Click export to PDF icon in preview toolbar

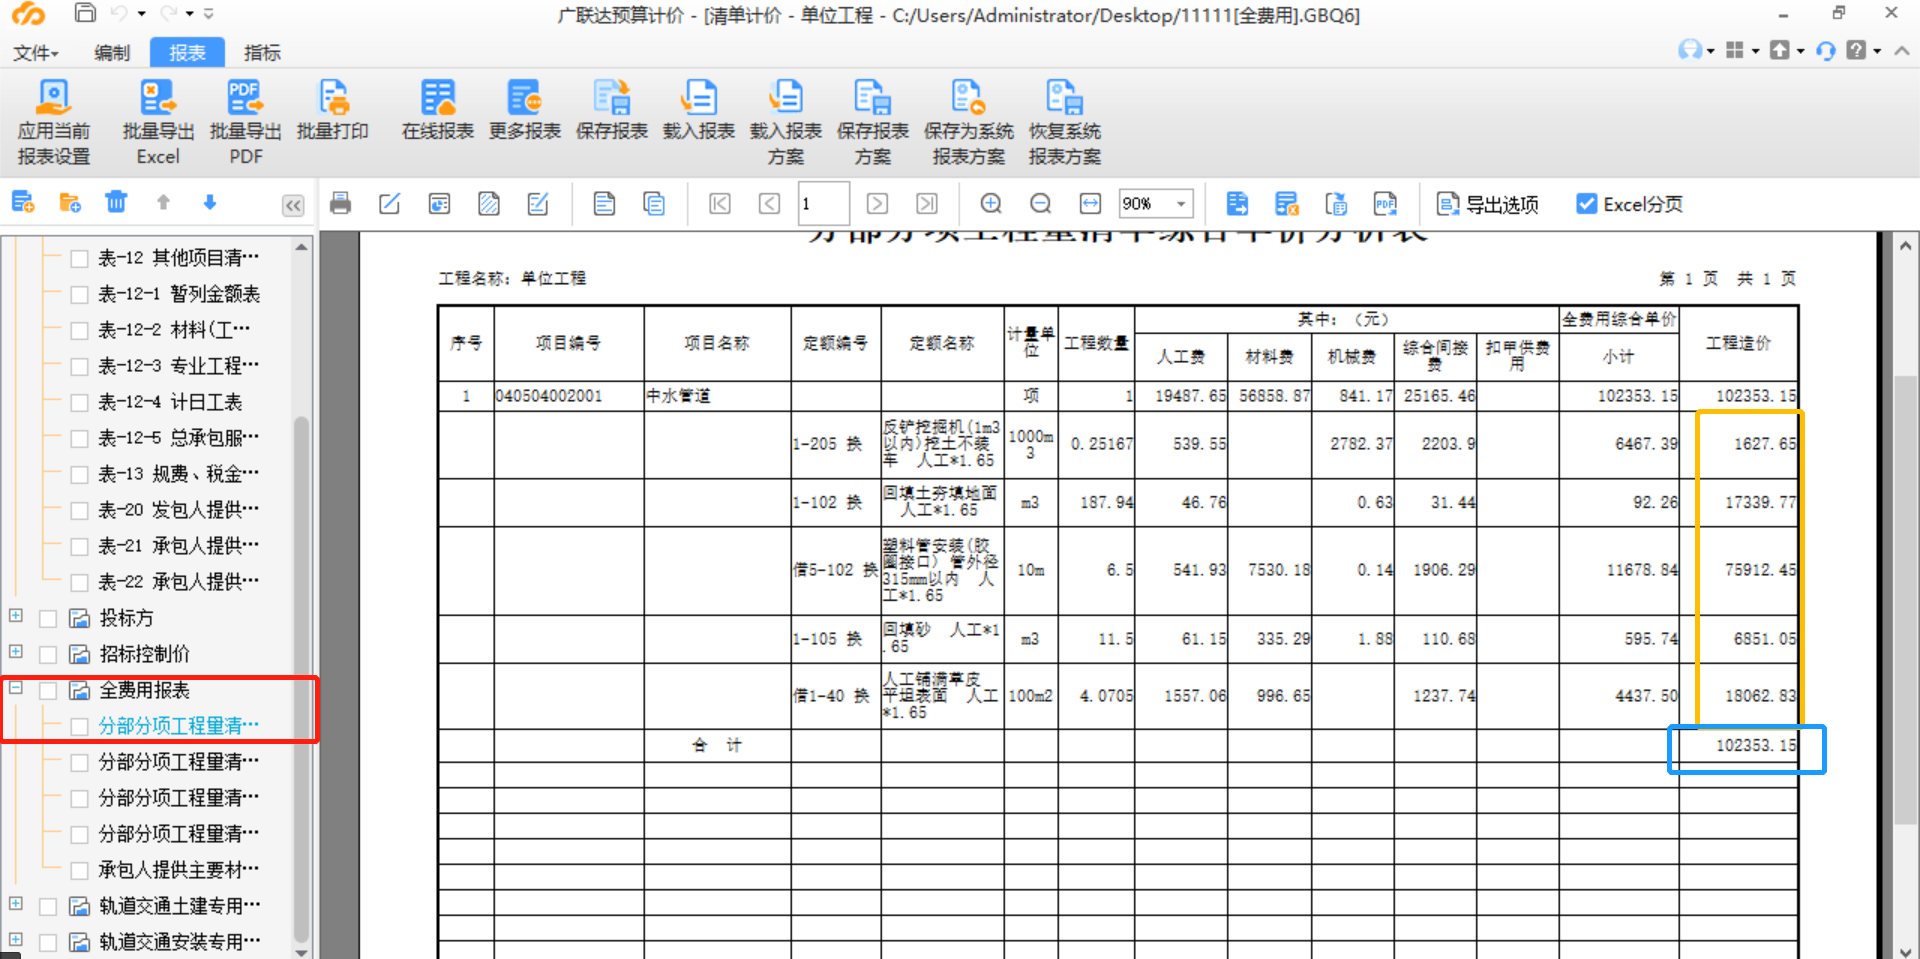pos(1385,204)
